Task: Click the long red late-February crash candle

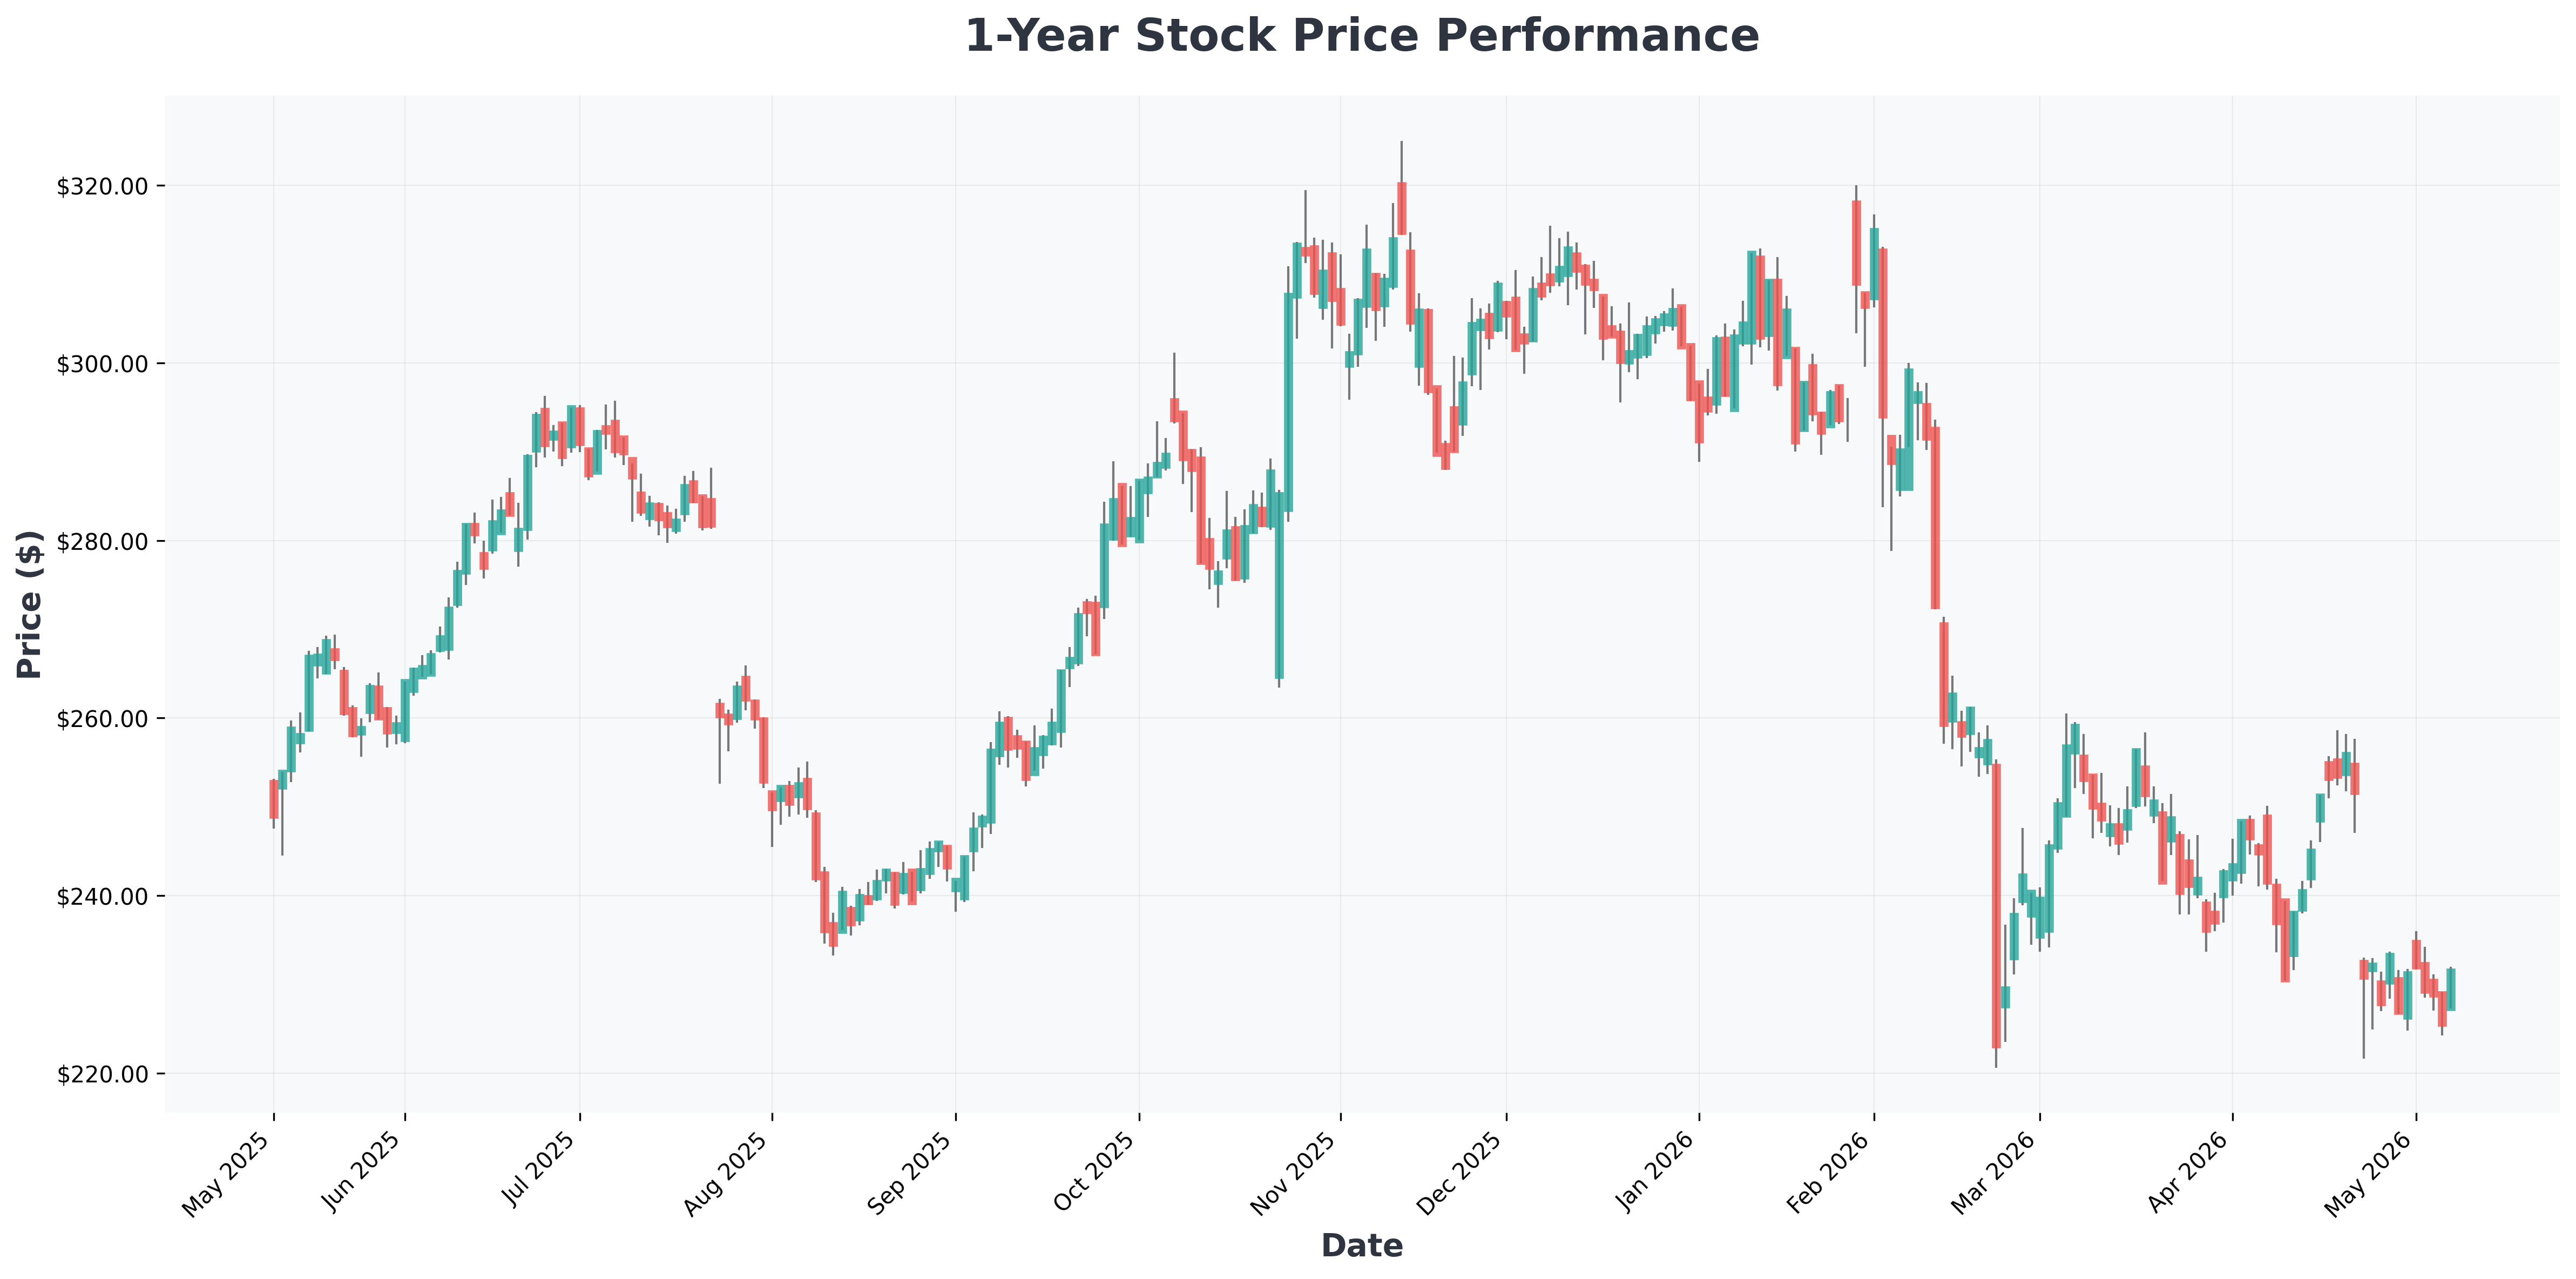Action: 1996,905
